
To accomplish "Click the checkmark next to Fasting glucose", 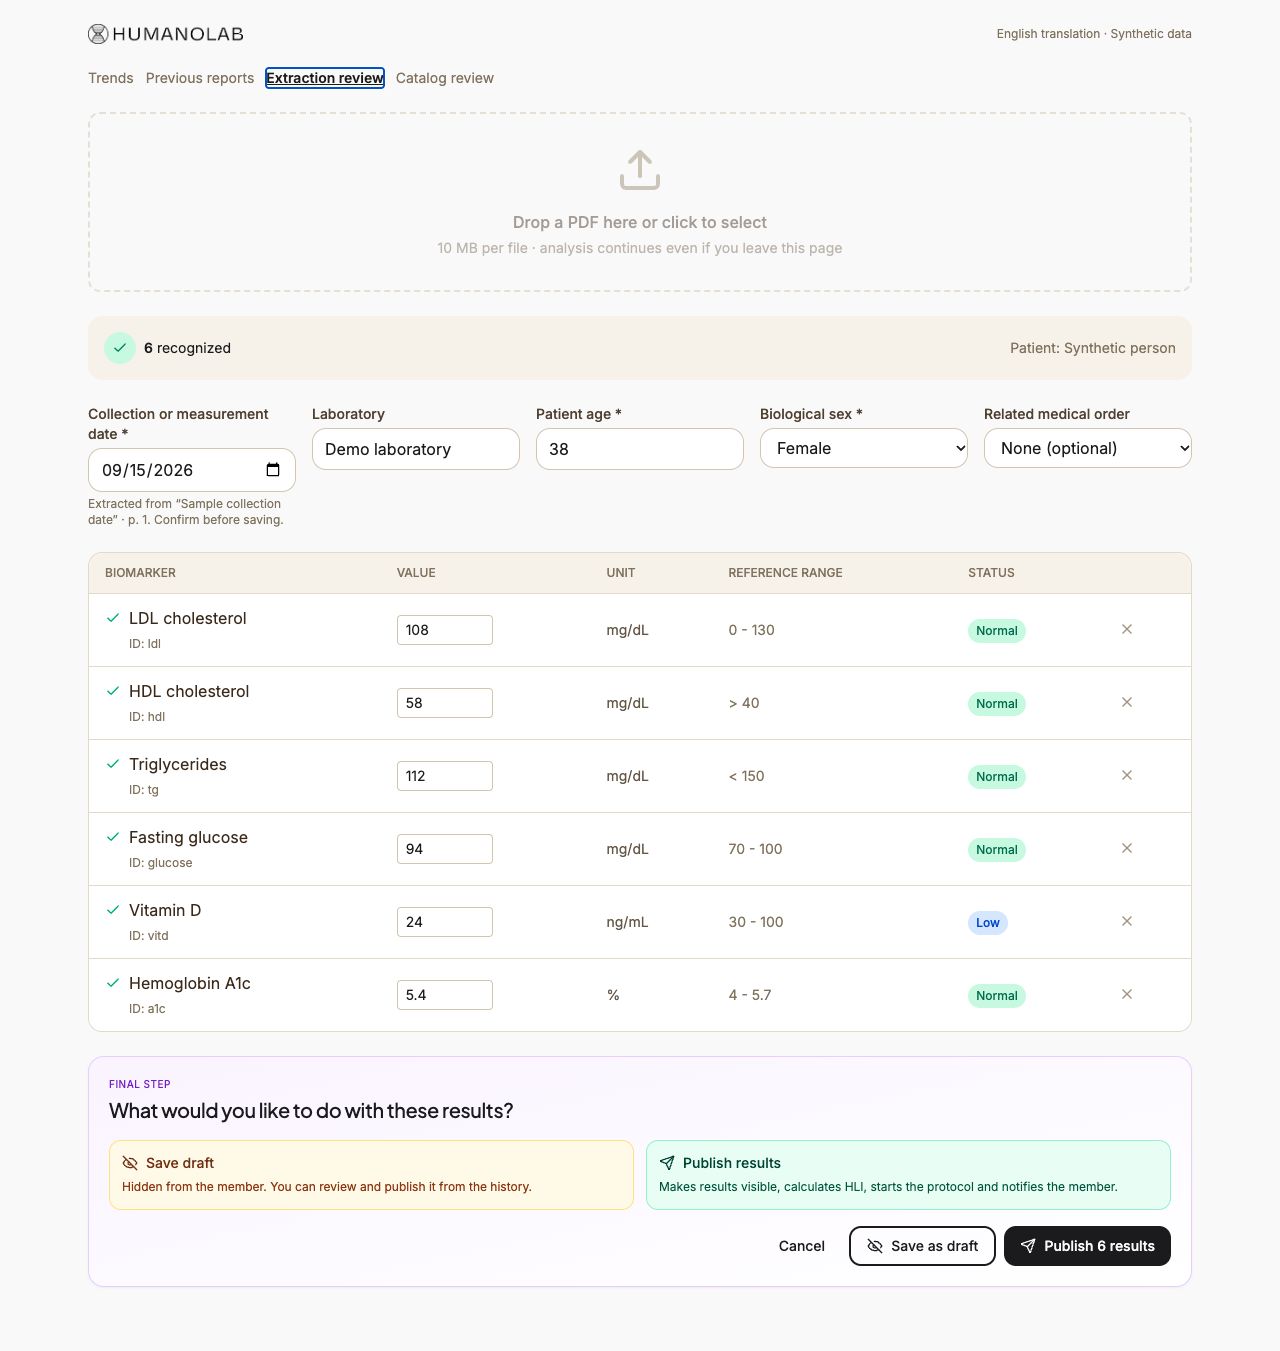I will (113, 837).
